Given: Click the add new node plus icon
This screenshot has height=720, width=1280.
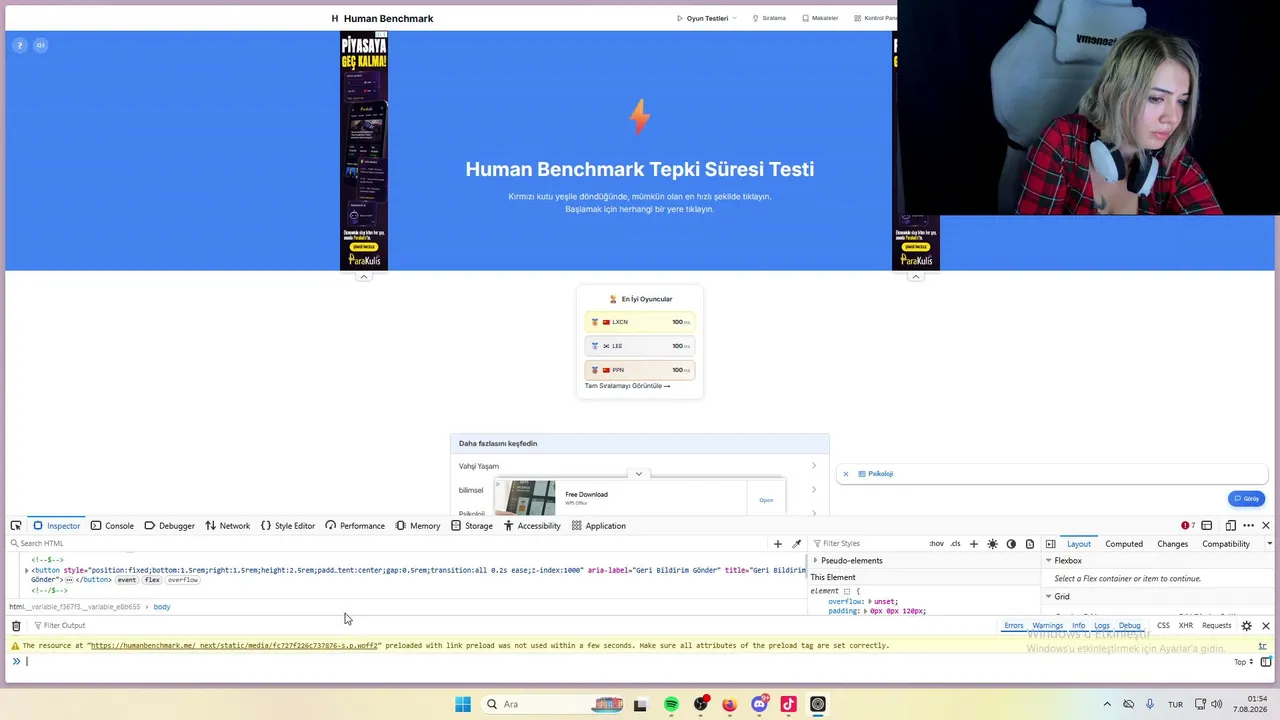Looking at the screenshot, I should pos(778,544).
